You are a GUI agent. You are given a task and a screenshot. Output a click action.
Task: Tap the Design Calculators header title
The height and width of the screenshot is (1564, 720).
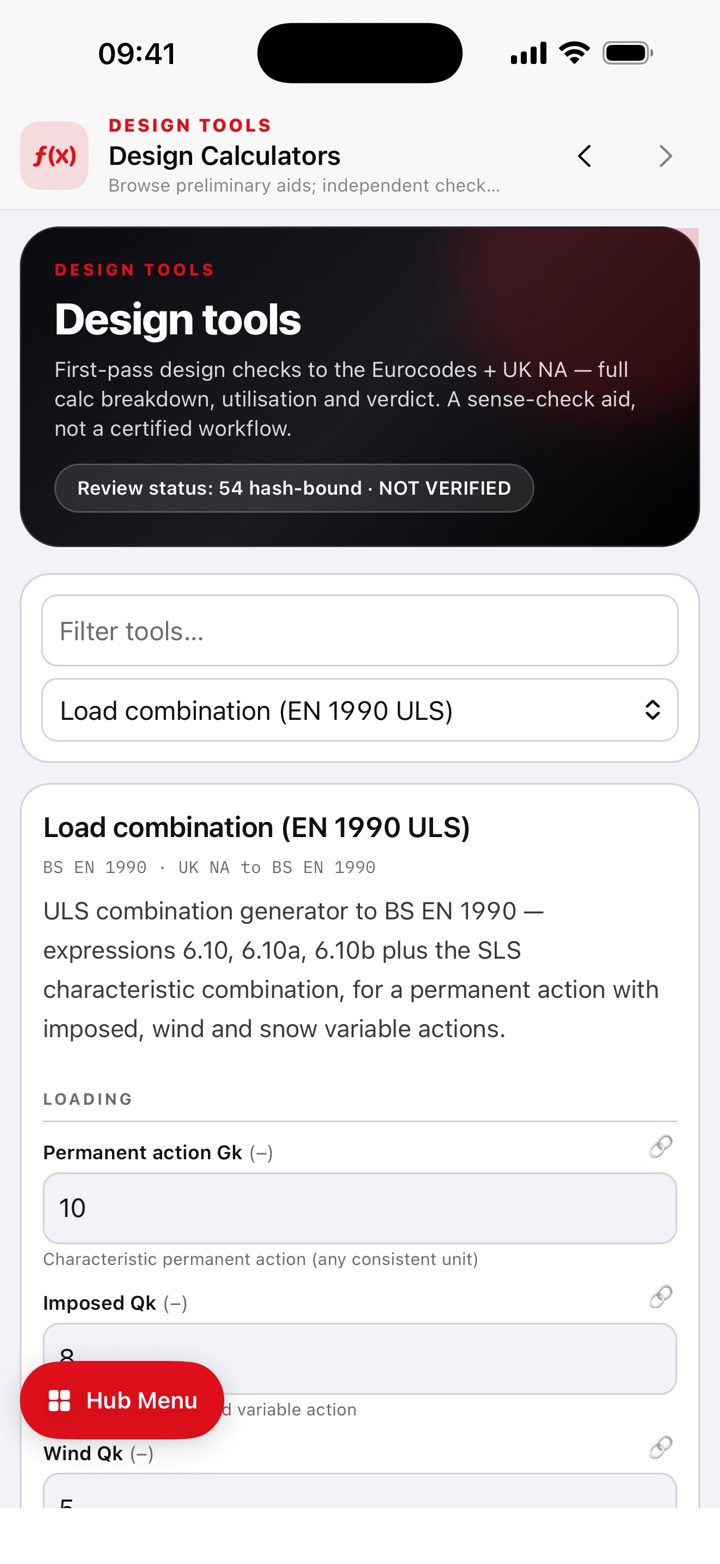pos(225,156)
